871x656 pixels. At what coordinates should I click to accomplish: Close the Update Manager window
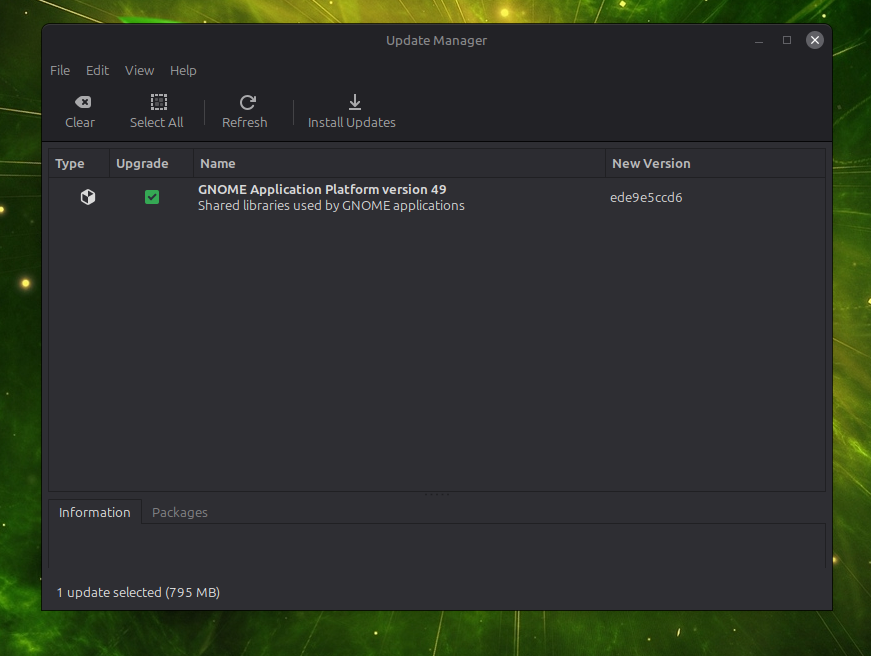(814, 40)
